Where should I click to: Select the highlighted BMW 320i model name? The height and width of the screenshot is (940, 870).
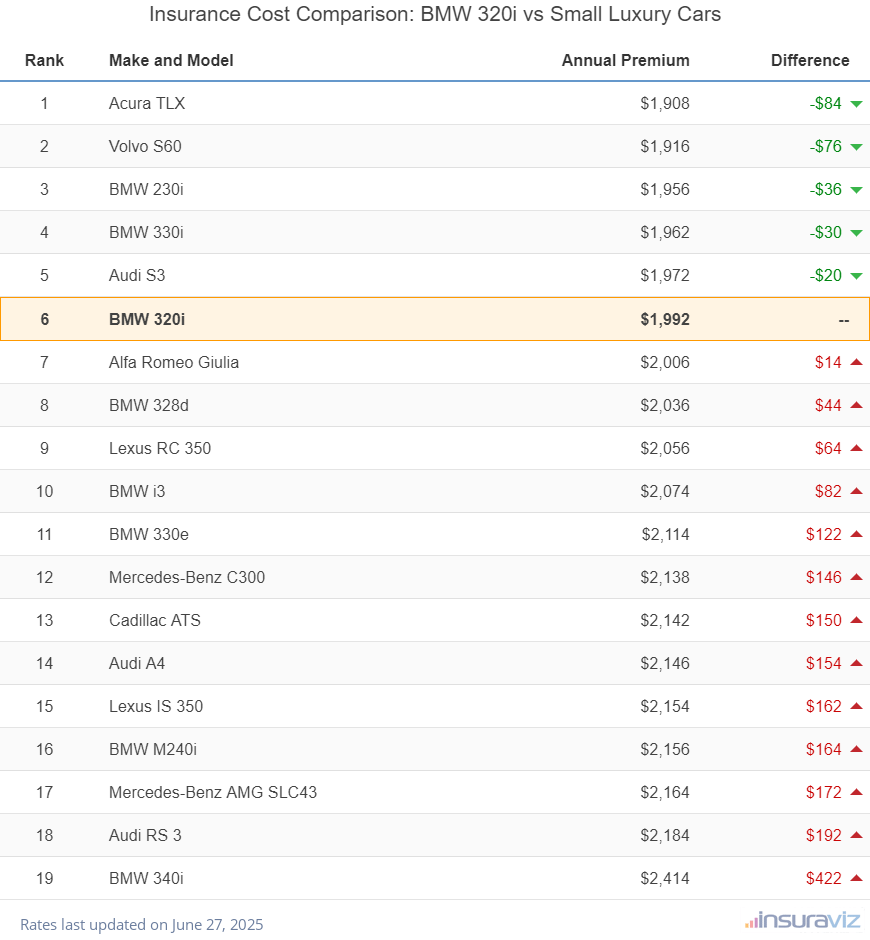(x=147, y=319)
